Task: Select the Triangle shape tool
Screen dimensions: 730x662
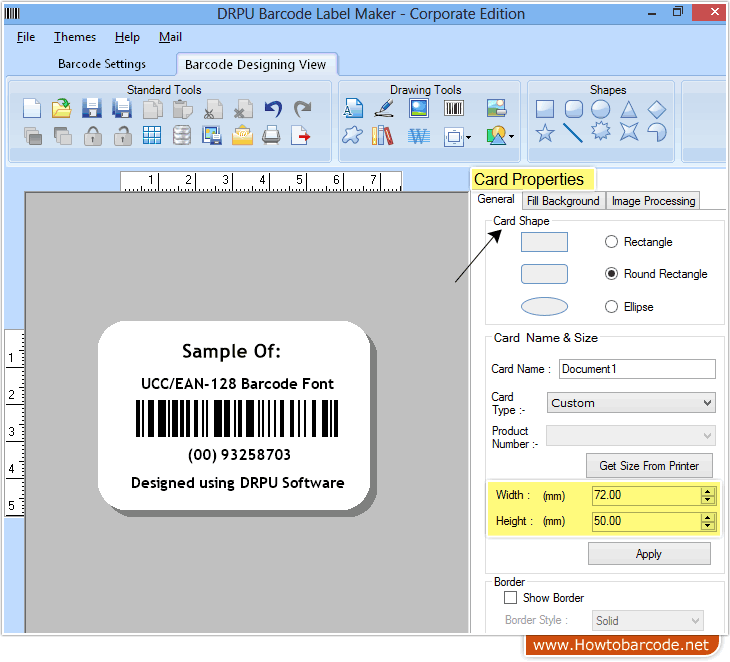Action: (629, 109)
